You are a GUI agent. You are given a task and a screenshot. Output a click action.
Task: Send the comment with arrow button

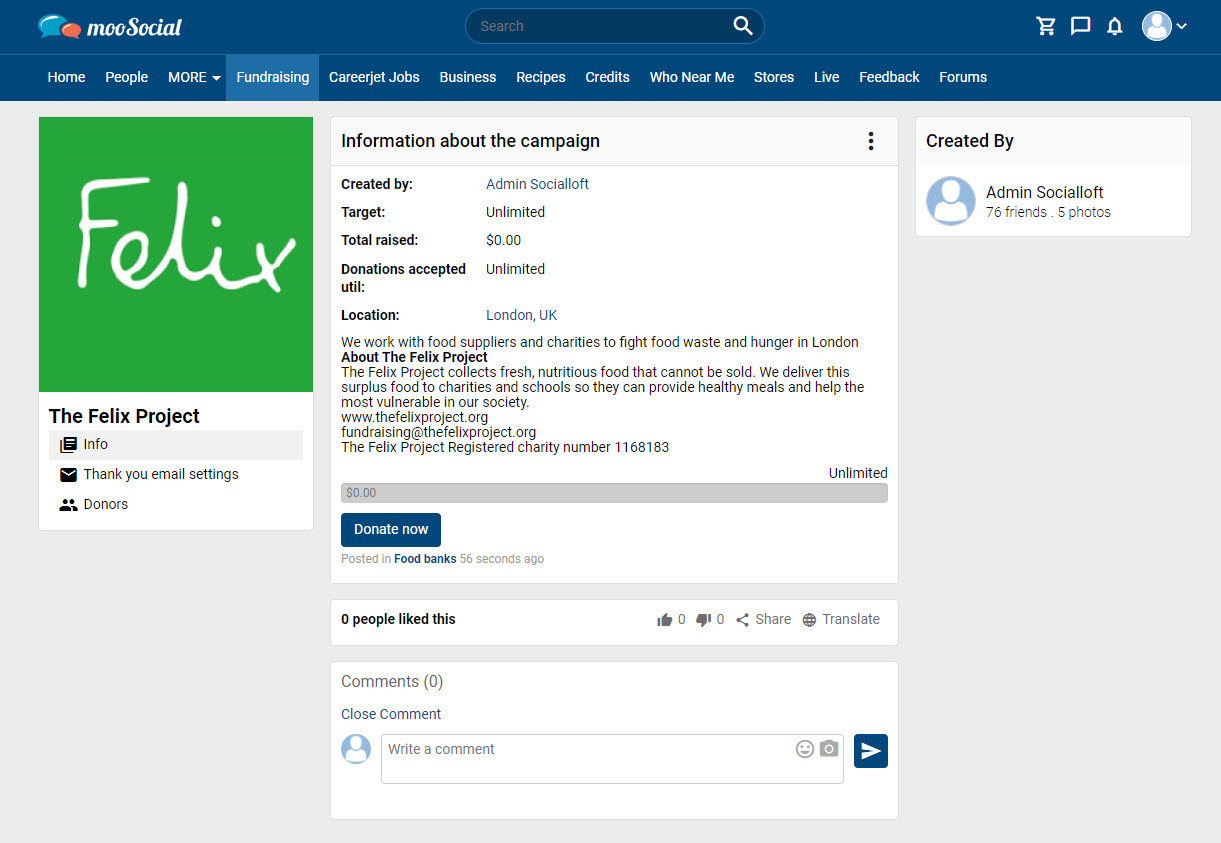tap(871, 751)
